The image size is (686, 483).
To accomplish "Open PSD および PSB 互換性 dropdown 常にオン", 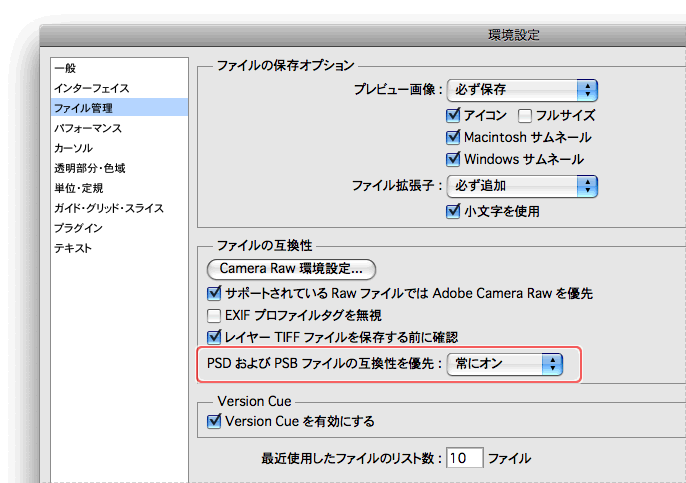I will pos(504,364).
